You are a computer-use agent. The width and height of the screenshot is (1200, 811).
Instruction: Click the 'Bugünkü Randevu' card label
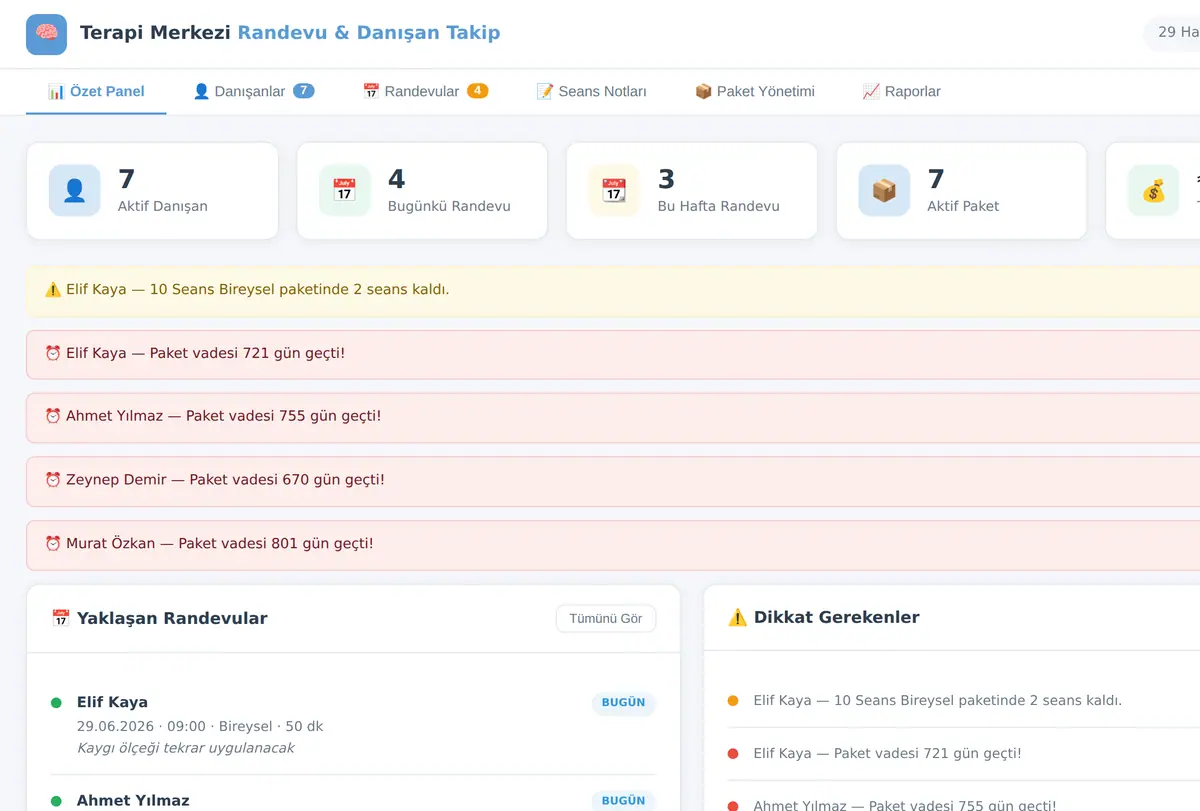(449, 207)
